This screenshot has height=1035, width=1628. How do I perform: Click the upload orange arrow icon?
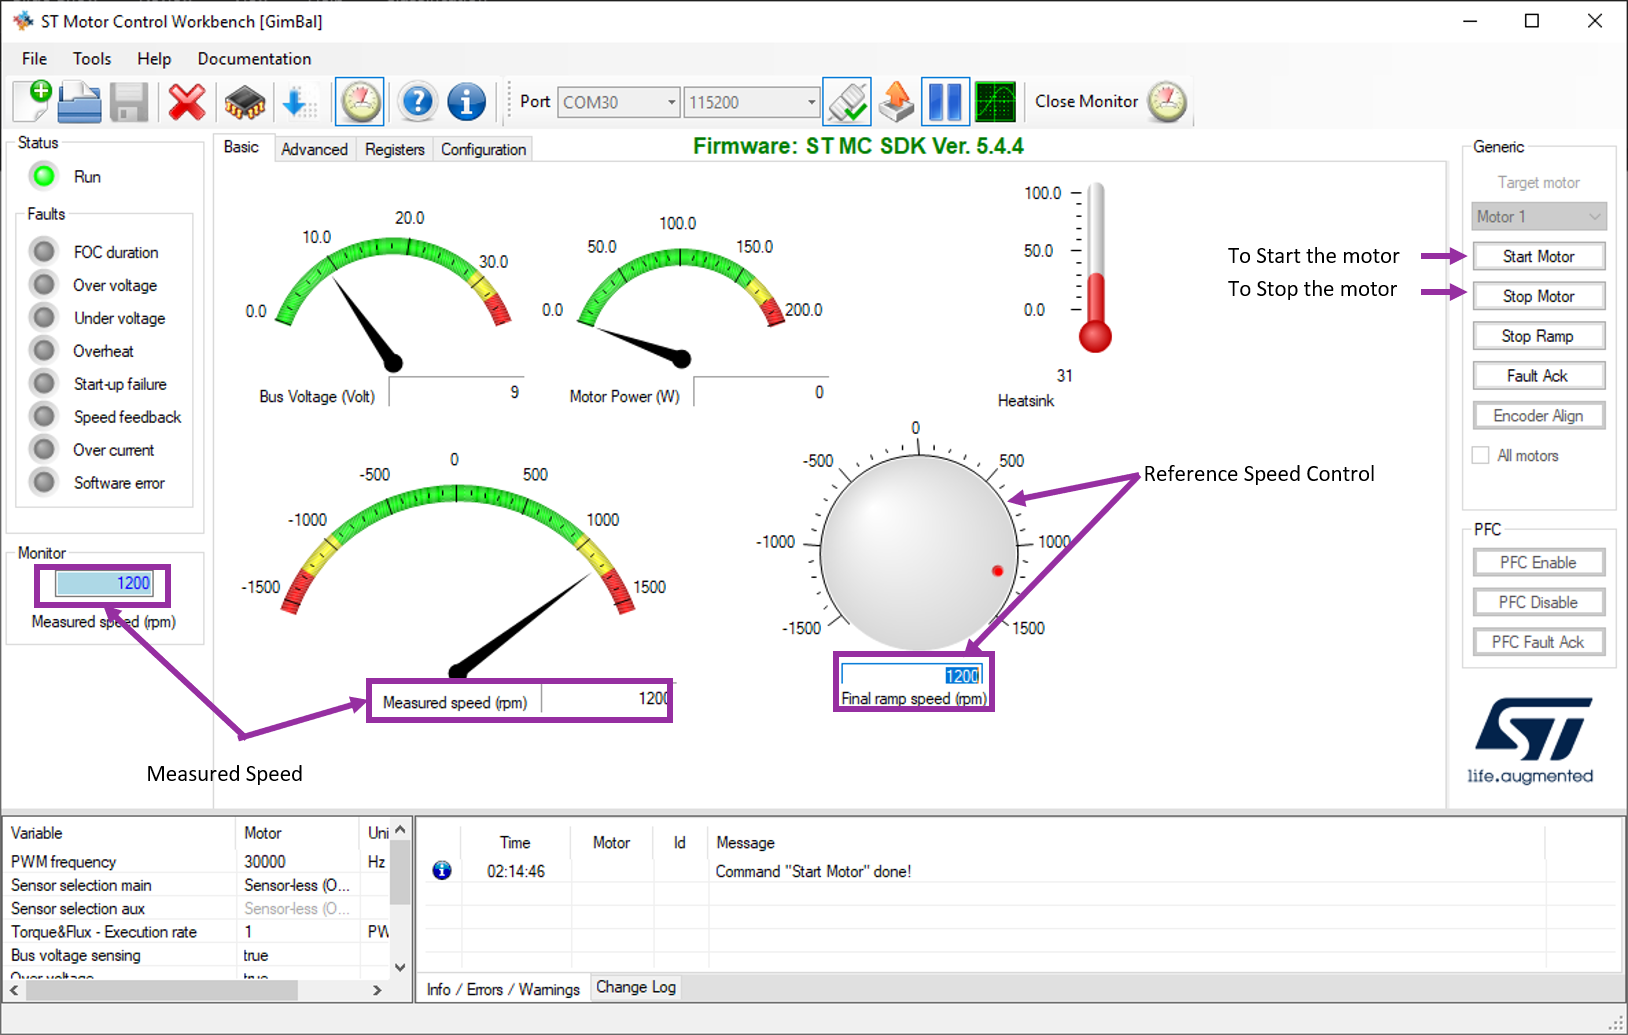click(x=897, y=102)
